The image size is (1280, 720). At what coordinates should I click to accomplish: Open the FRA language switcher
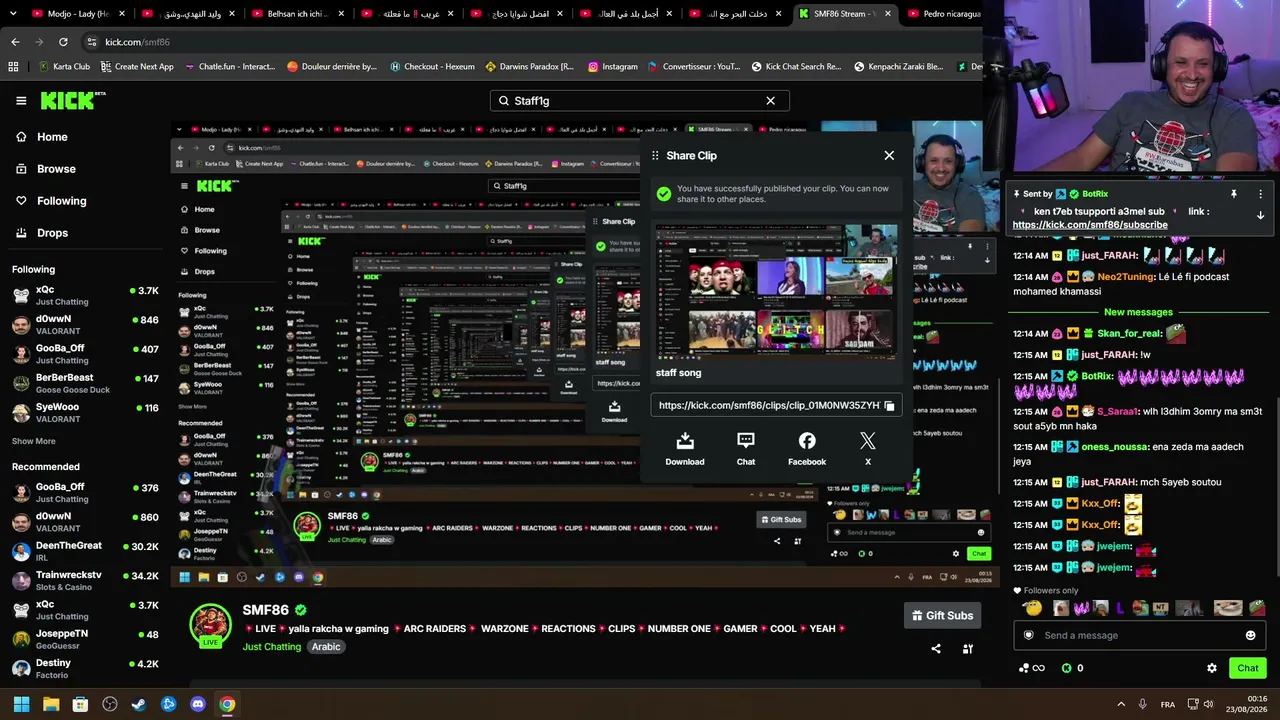(1168, 704)
